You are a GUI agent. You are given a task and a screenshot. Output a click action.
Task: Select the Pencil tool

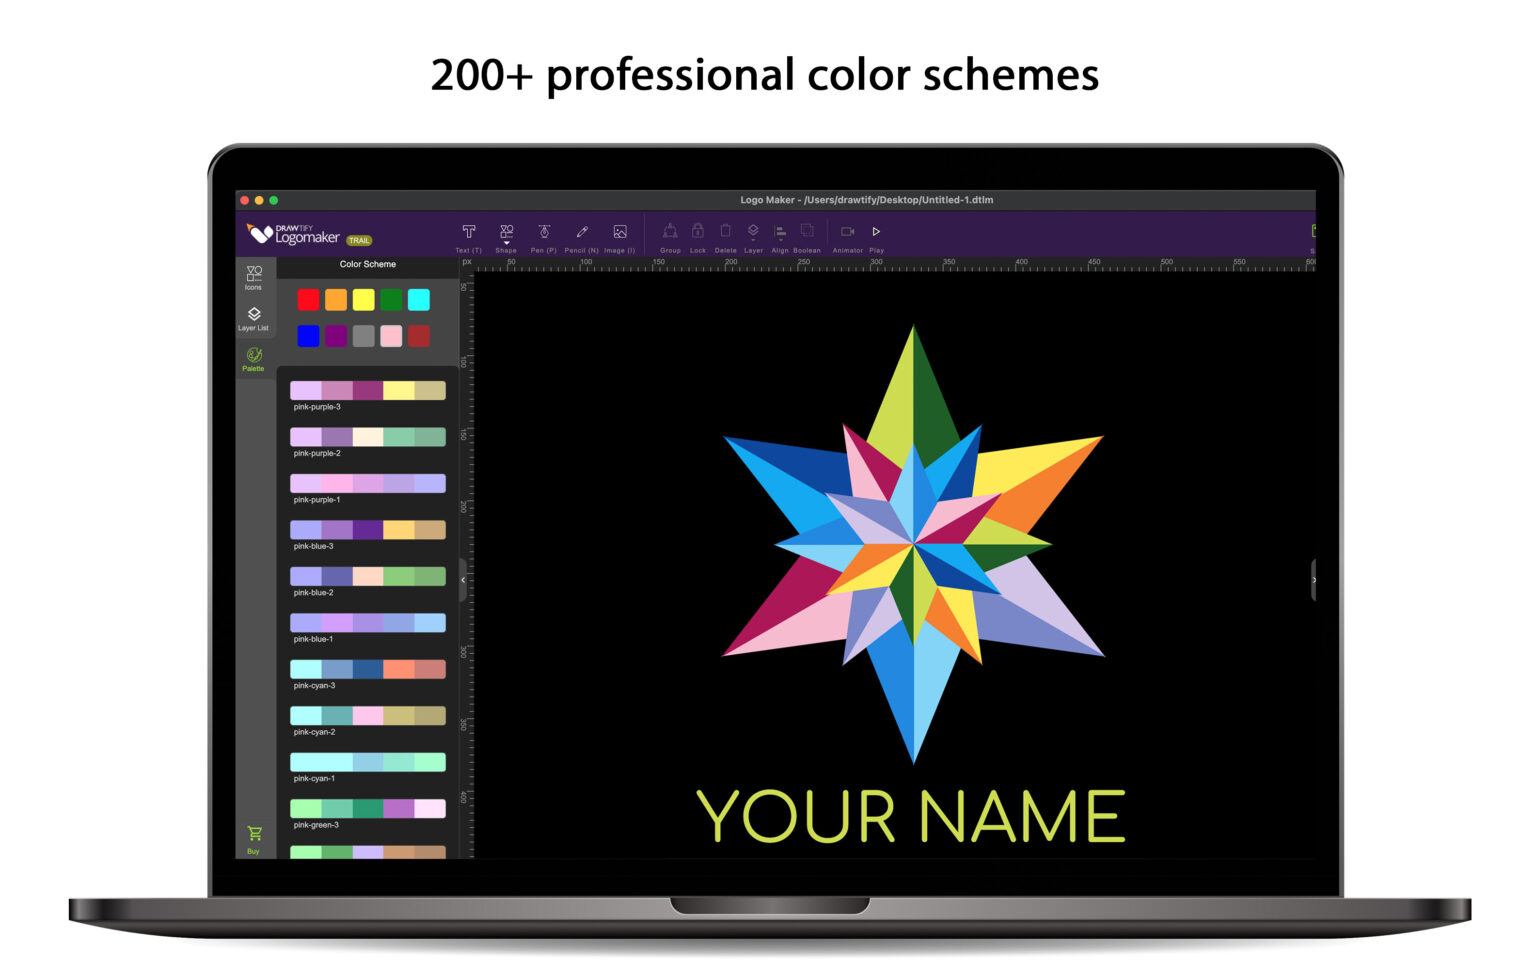(x=581, y=232)
